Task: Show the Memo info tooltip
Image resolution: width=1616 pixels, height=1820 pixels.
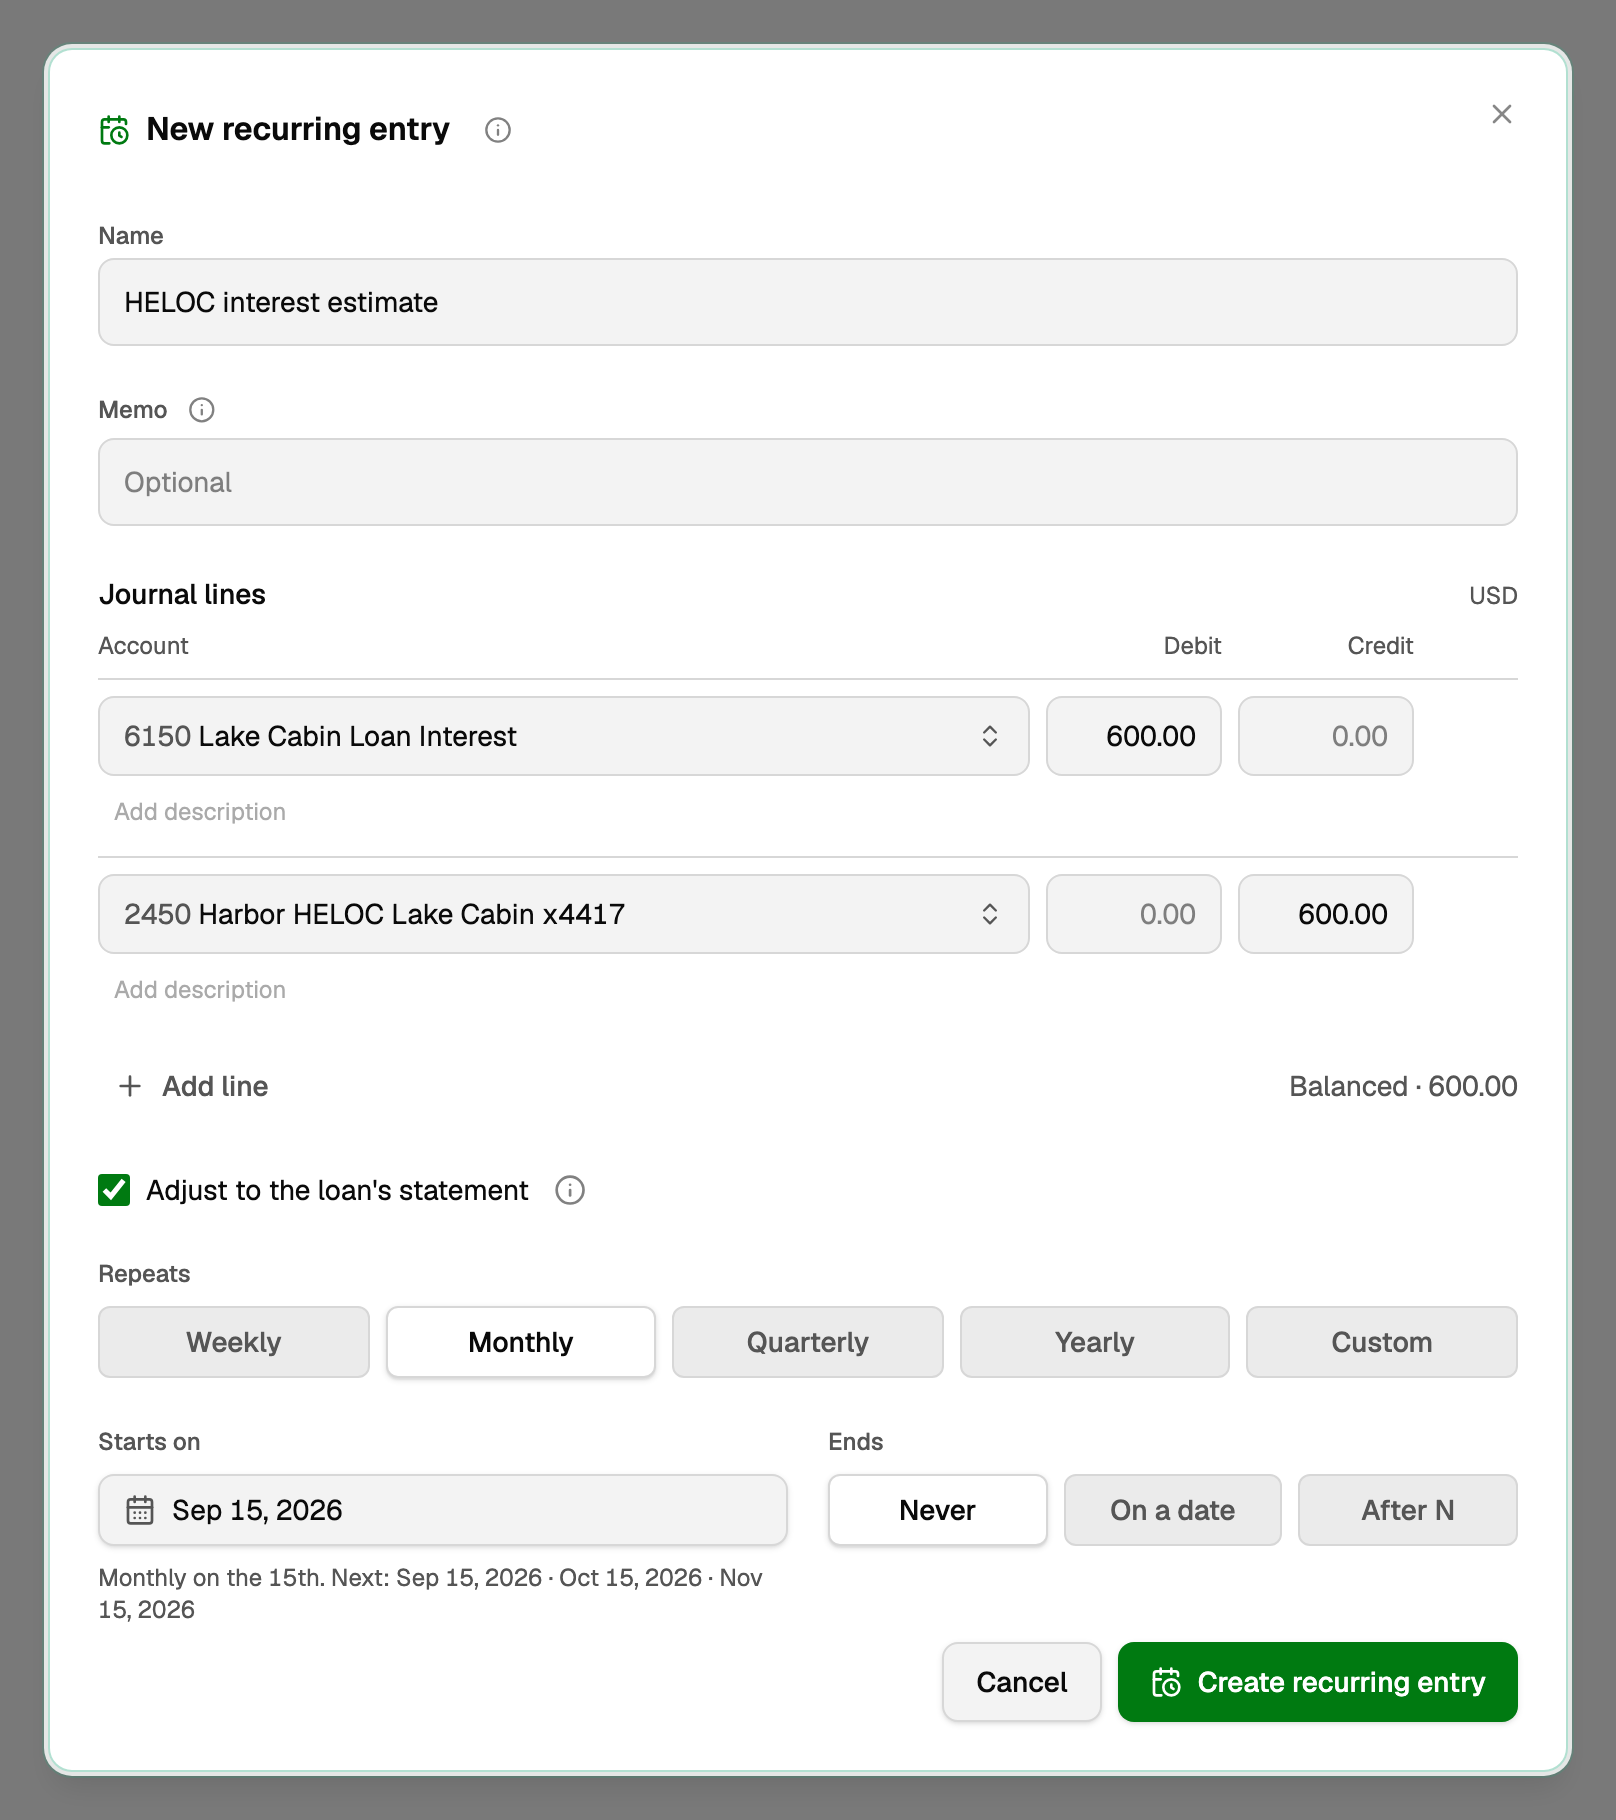Action: [202, 410]
